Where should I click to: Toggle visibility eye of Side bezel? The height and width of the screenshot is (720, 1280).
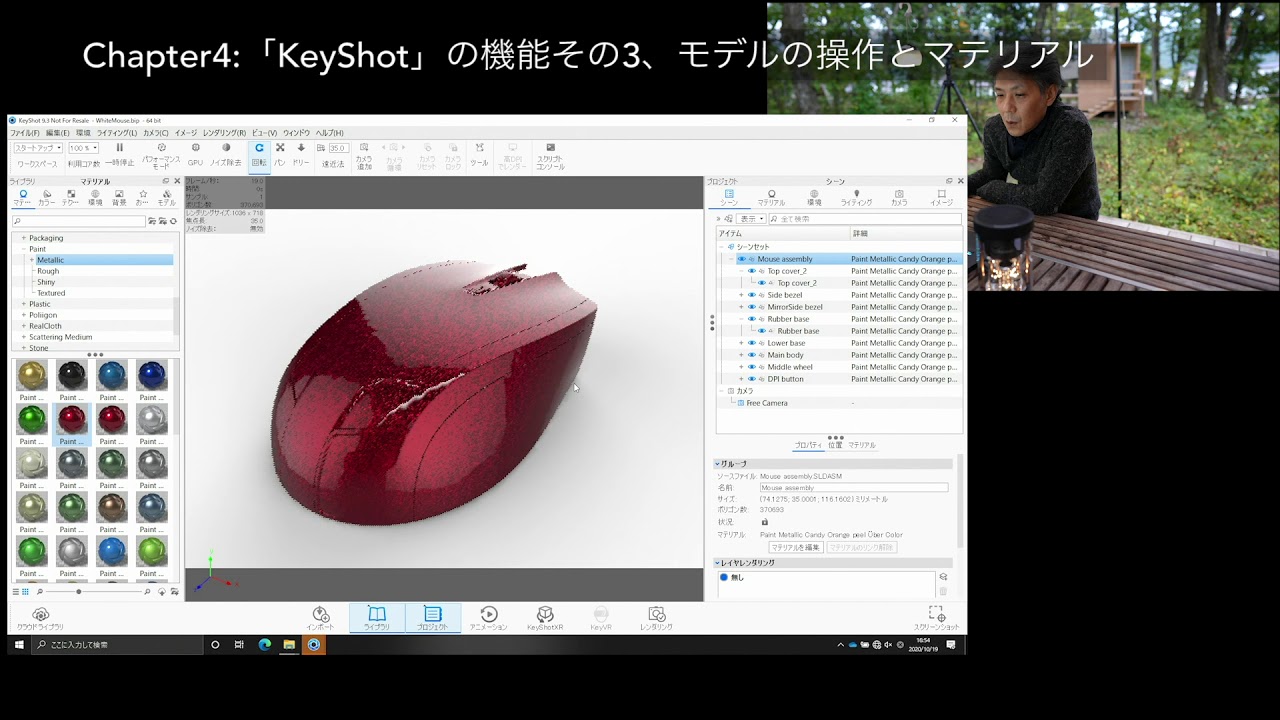tap(752, 295)
